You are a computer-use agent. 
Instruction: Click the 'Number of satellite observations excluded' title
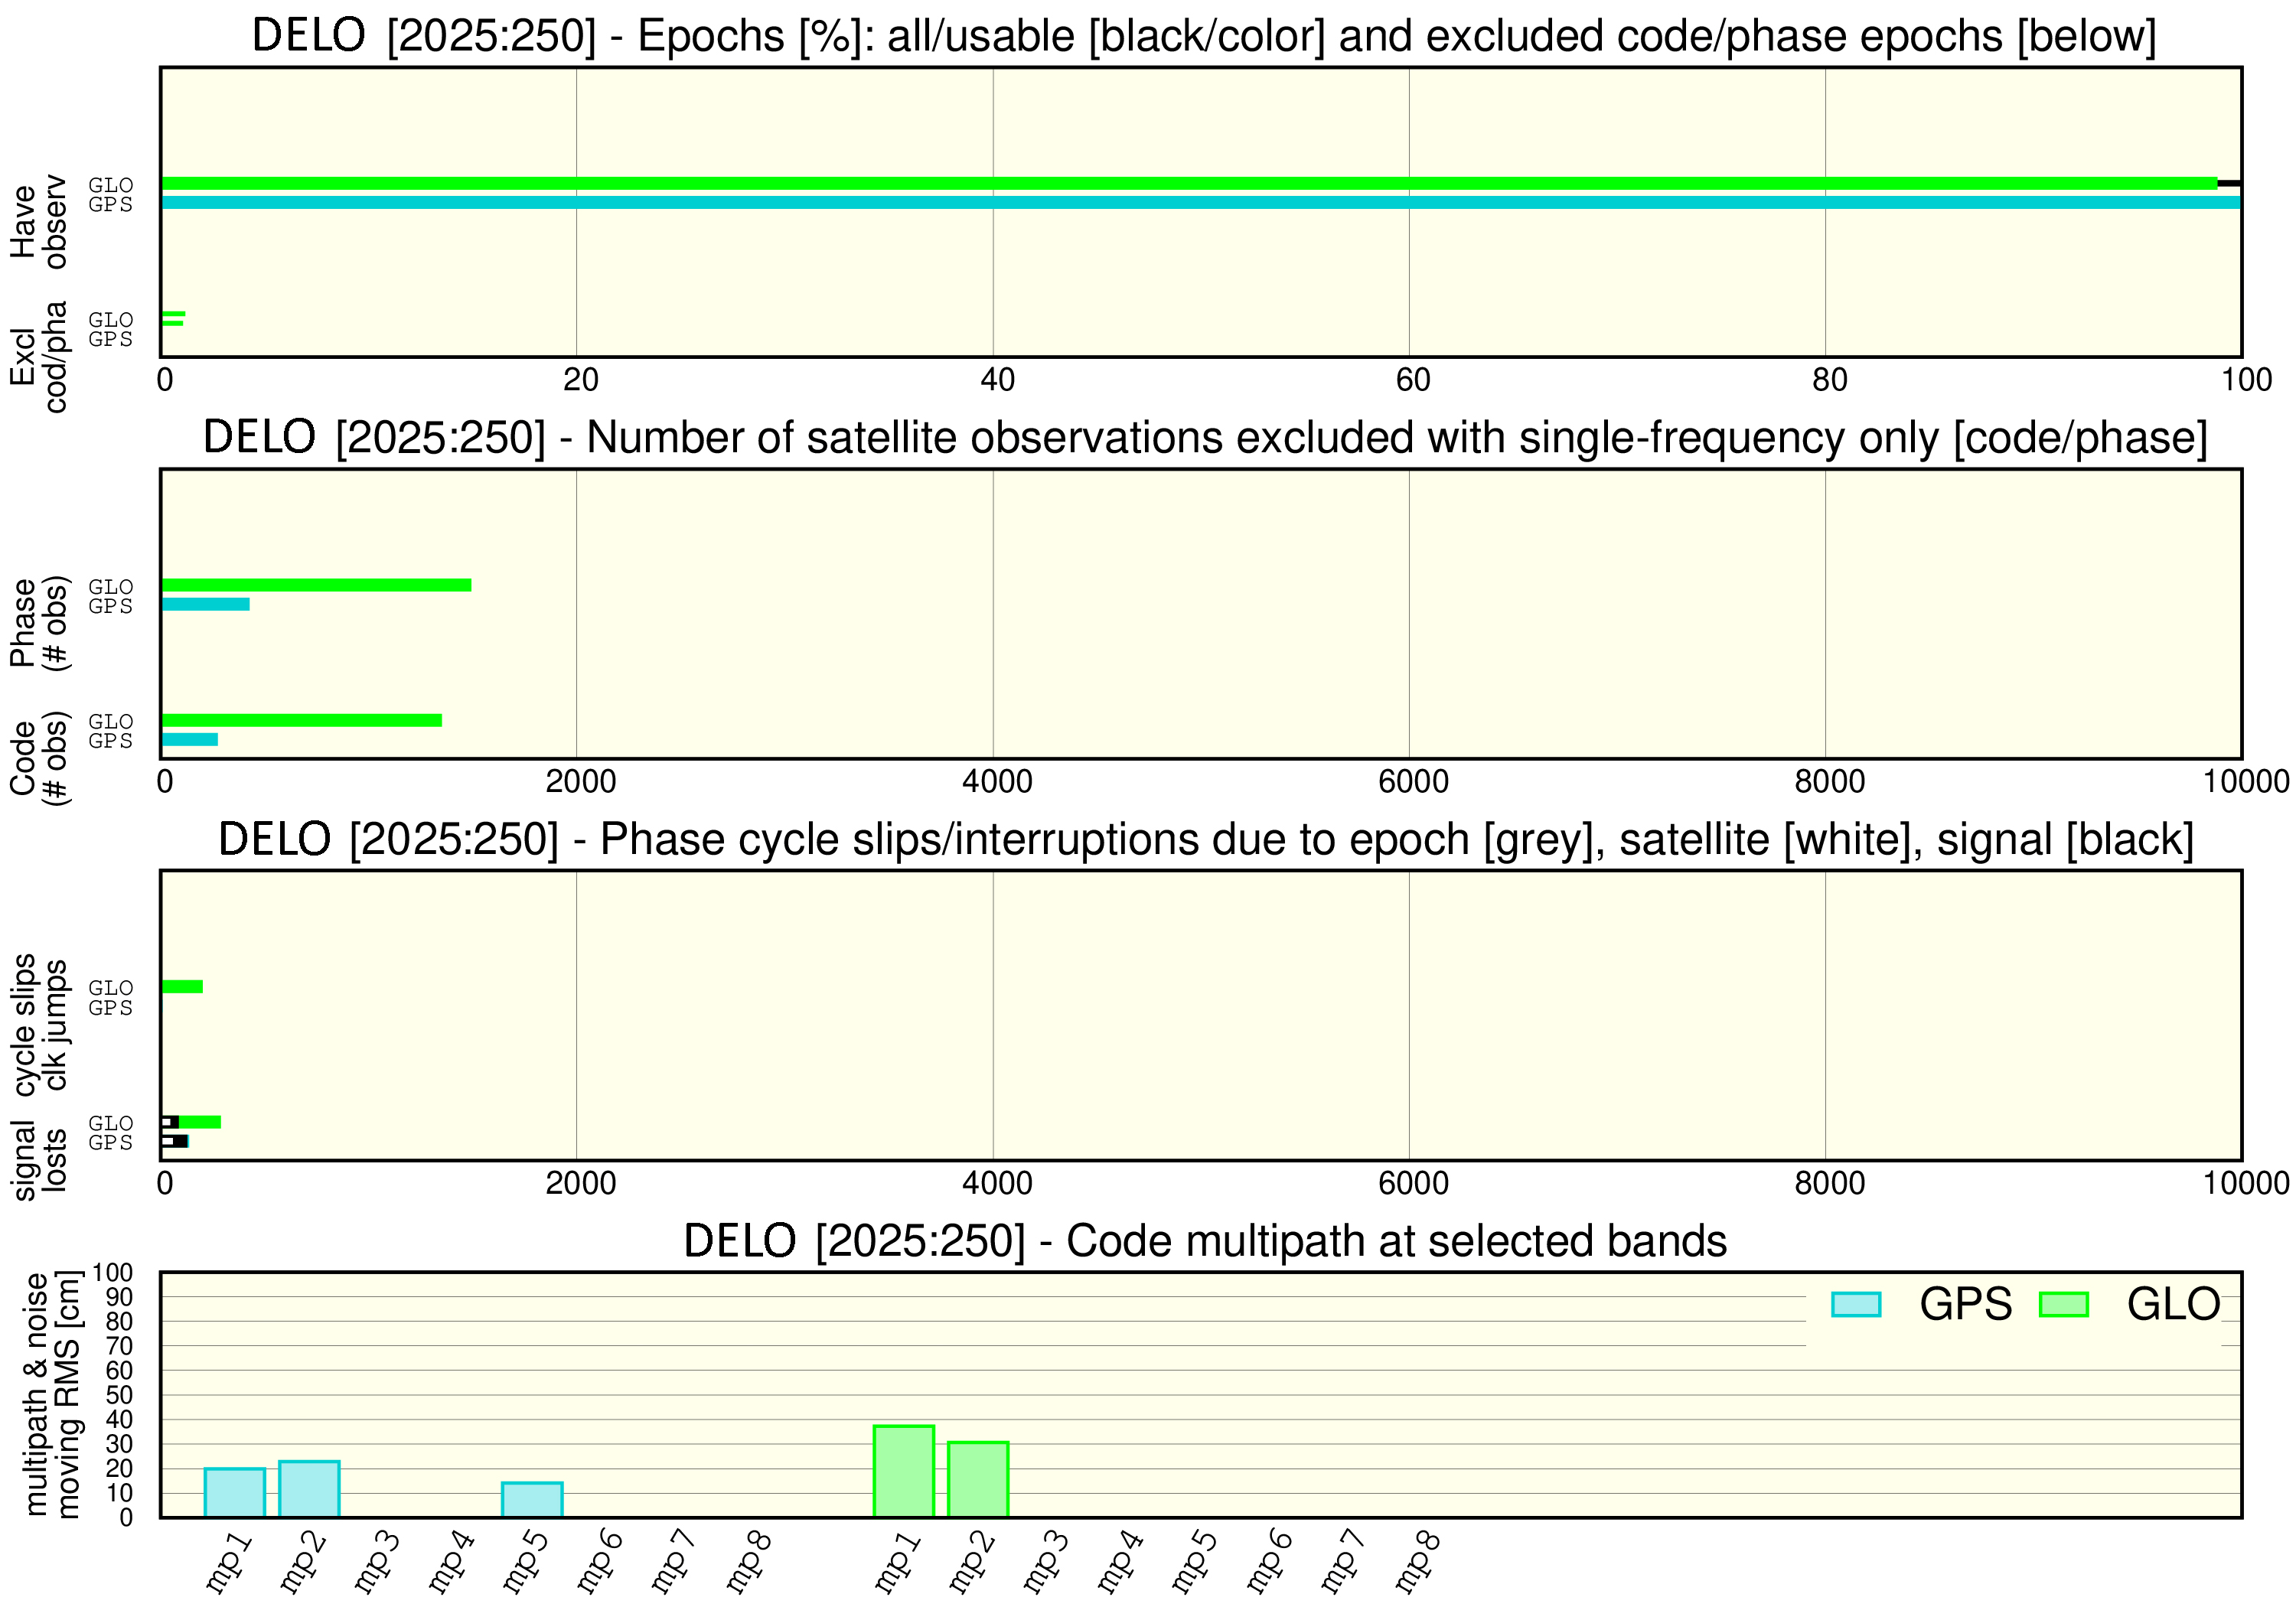click(x=1205, y=438)
